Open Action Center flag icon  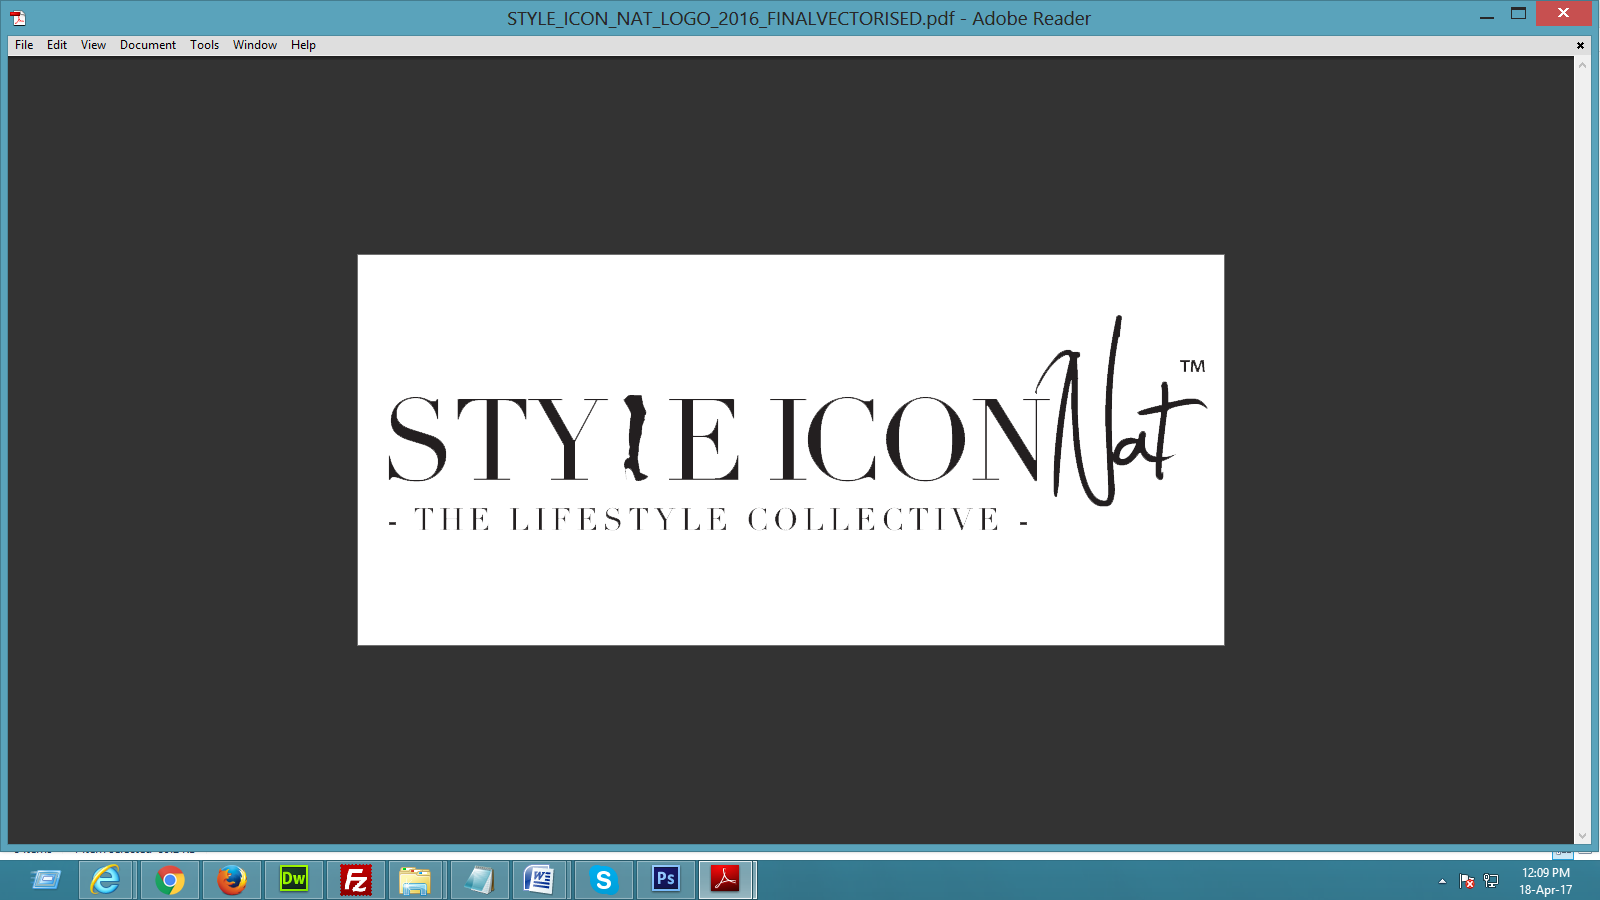(x=1467, y=881)
